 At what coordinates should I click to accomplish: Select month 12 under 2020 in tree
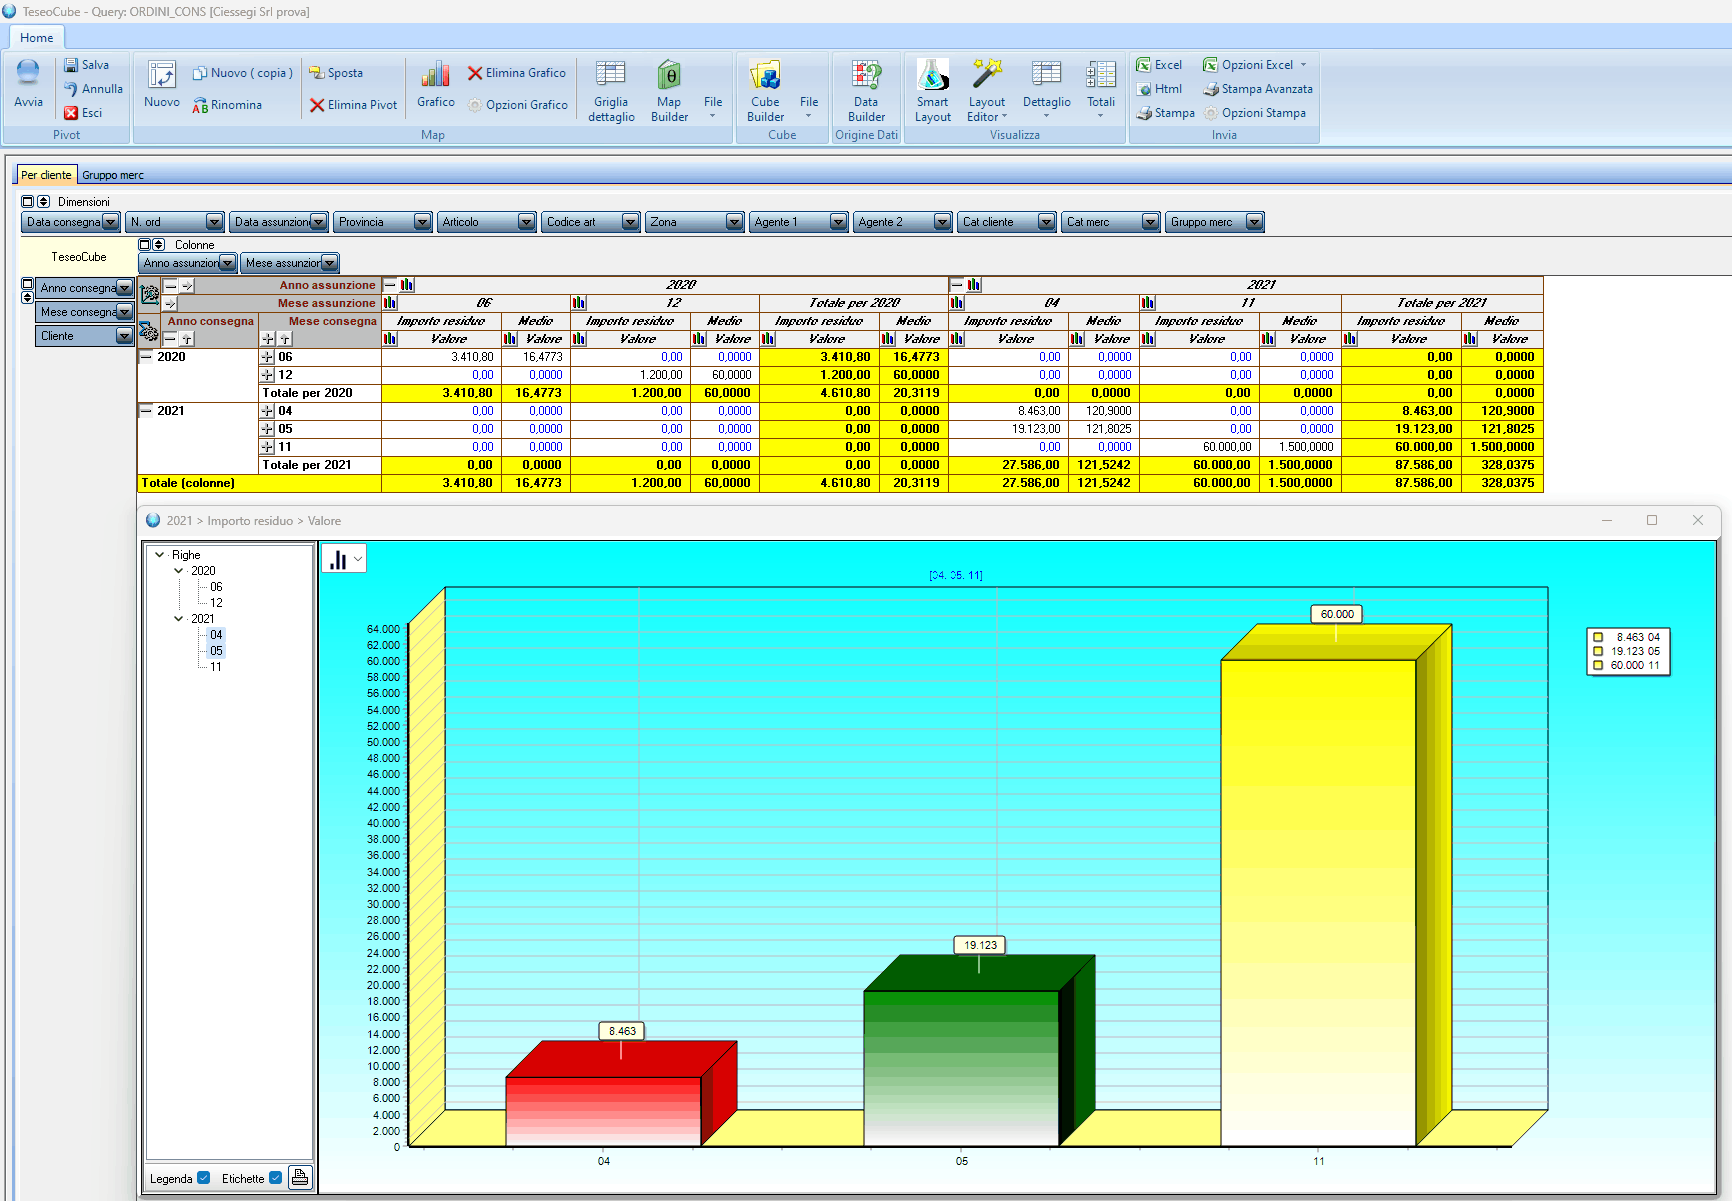tap(216, 603)
